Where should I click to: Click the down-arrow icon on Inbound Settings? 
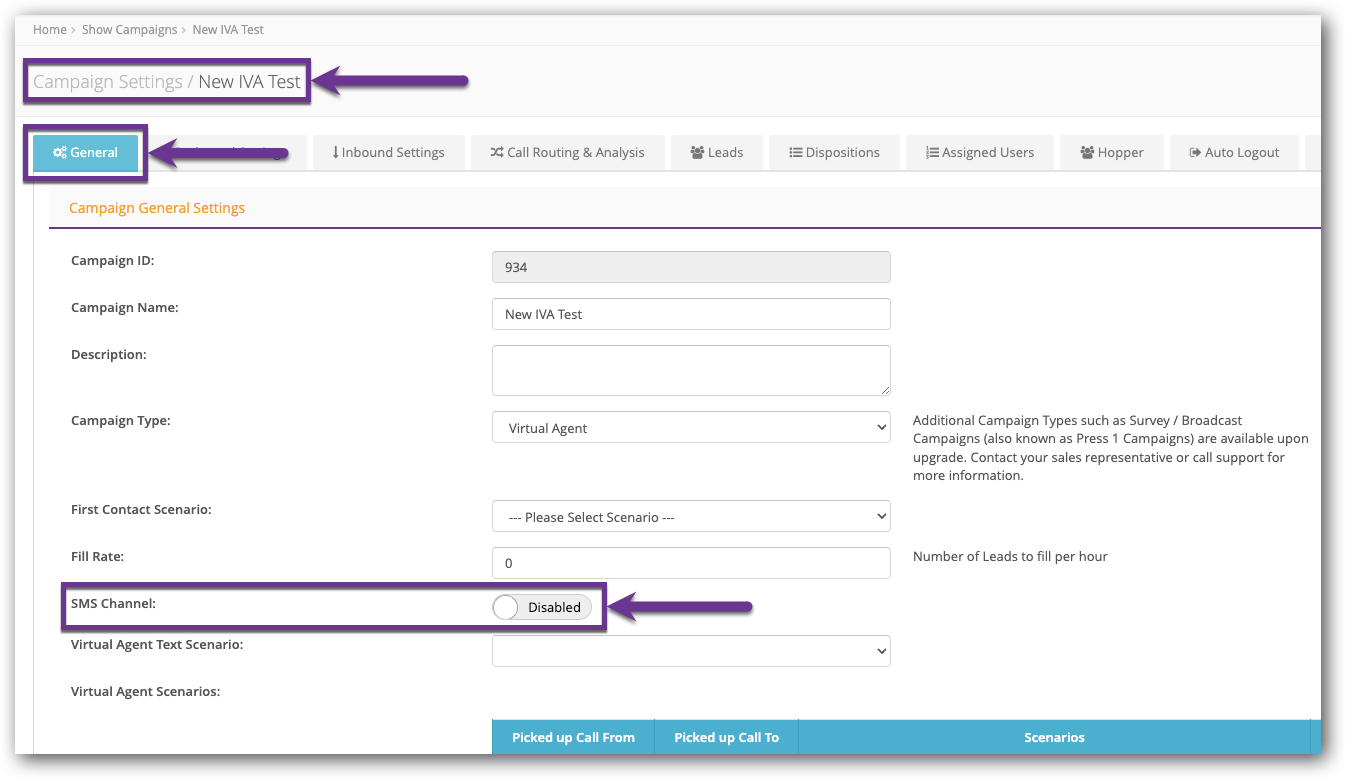(336, 153)
